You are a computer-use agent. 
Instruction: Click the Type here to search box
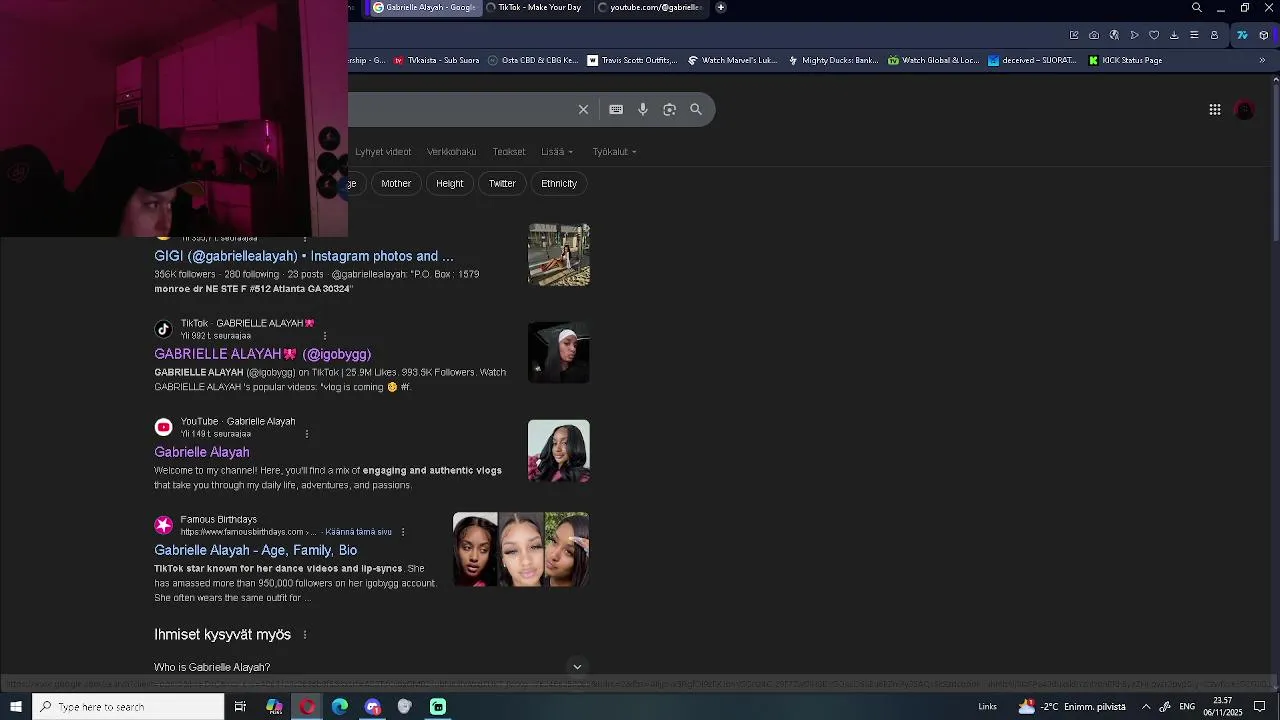click(x=128, y=707)
